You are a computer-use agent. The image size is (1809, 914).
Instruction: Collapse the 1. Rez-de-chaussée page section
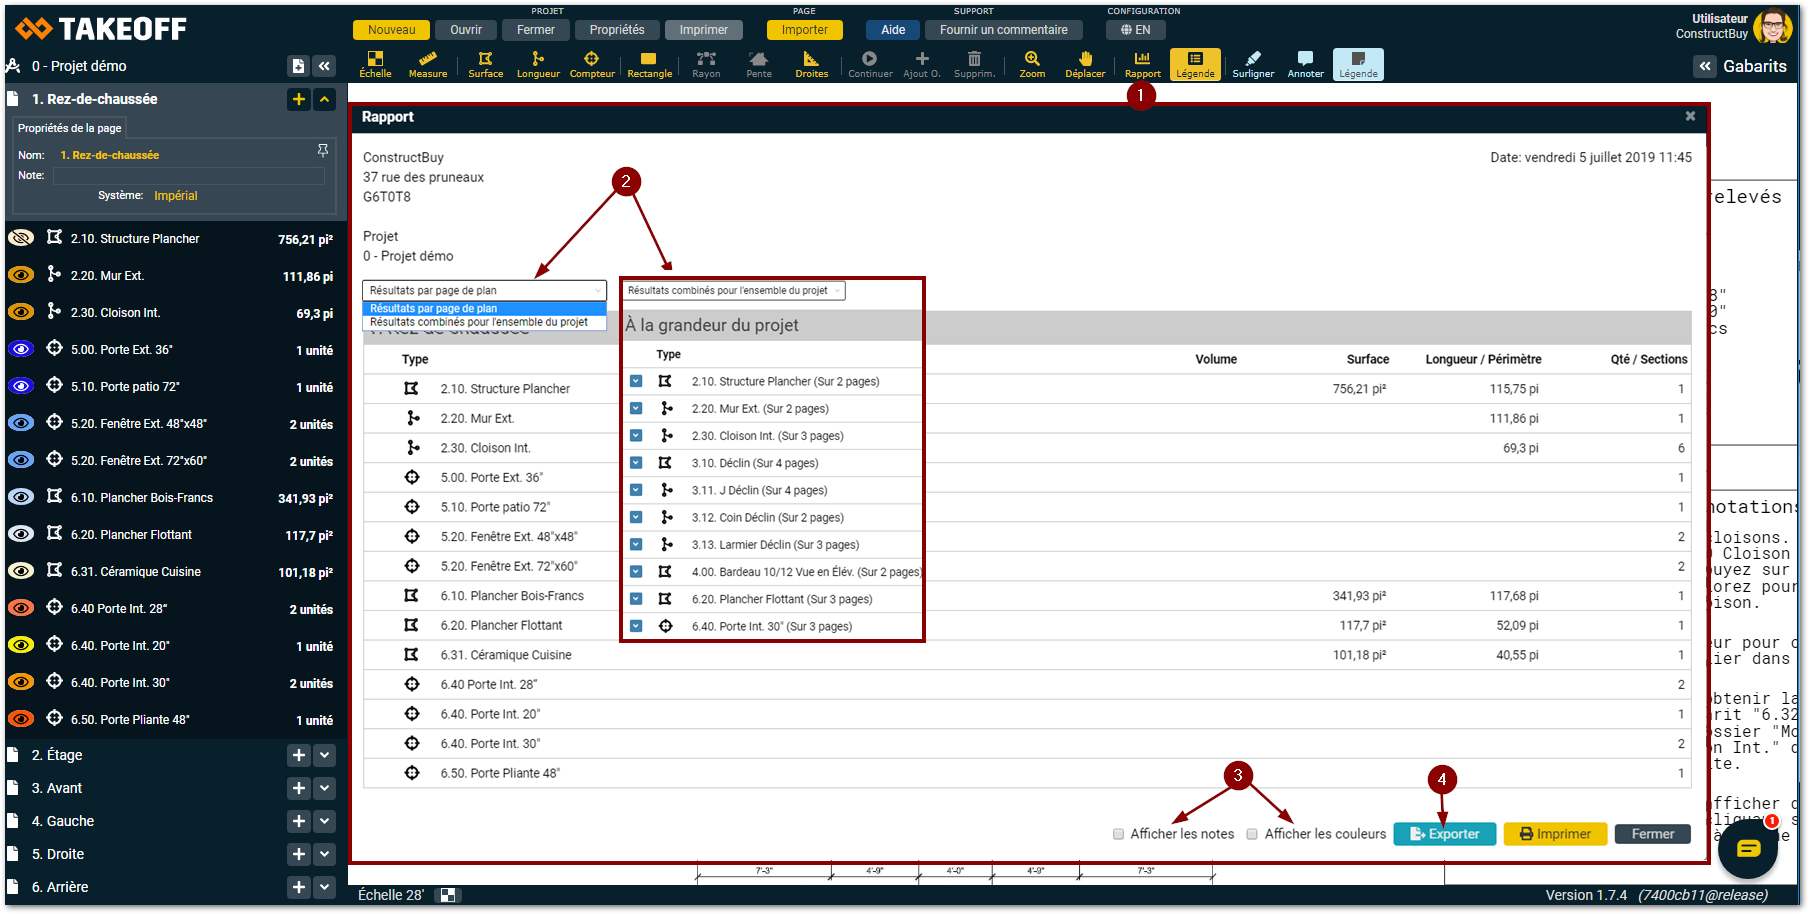click(325, 99)
